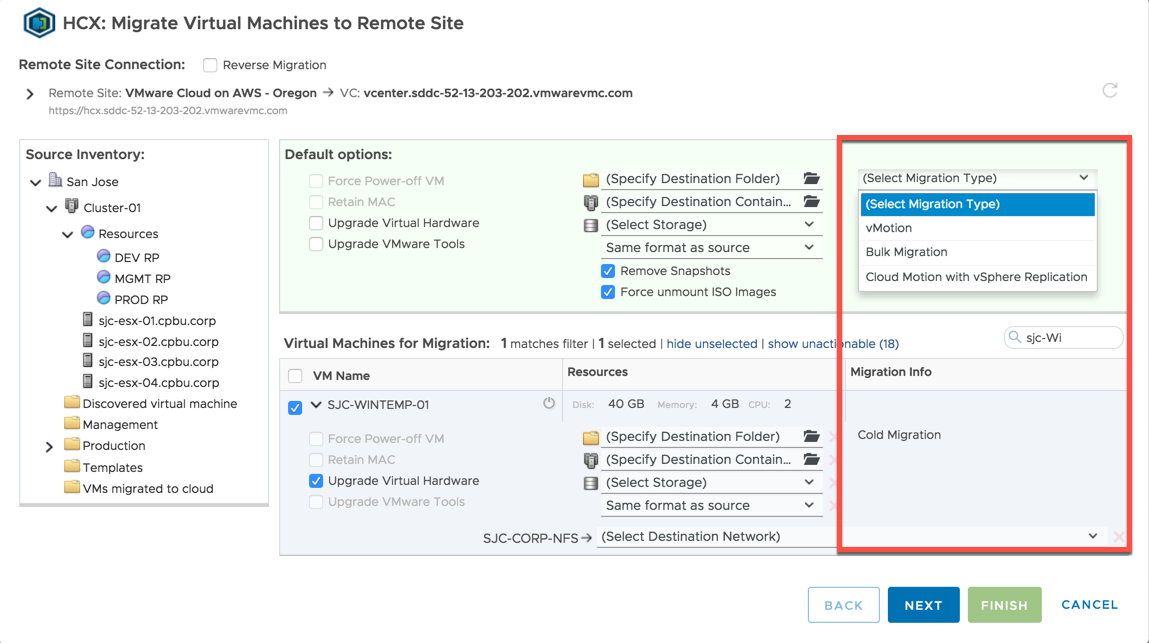Click the Next button

(x=923, y=605)
